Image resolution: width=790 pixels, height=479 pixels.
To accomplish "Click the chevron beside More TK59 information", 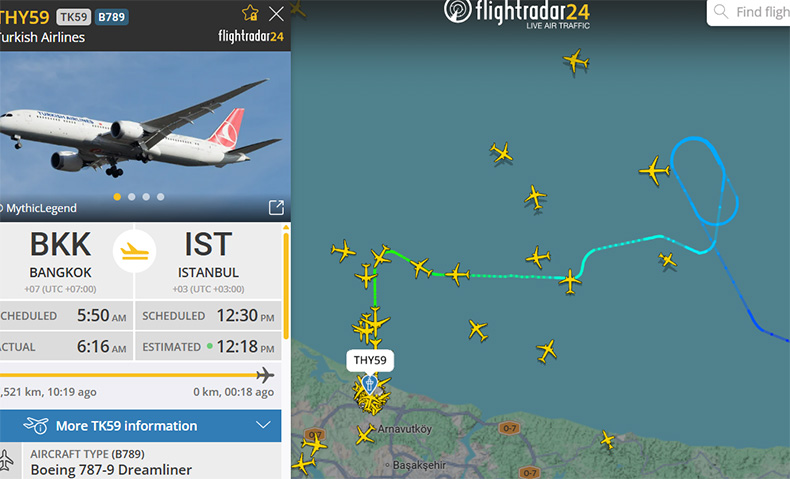I will [x=263, y=425].
